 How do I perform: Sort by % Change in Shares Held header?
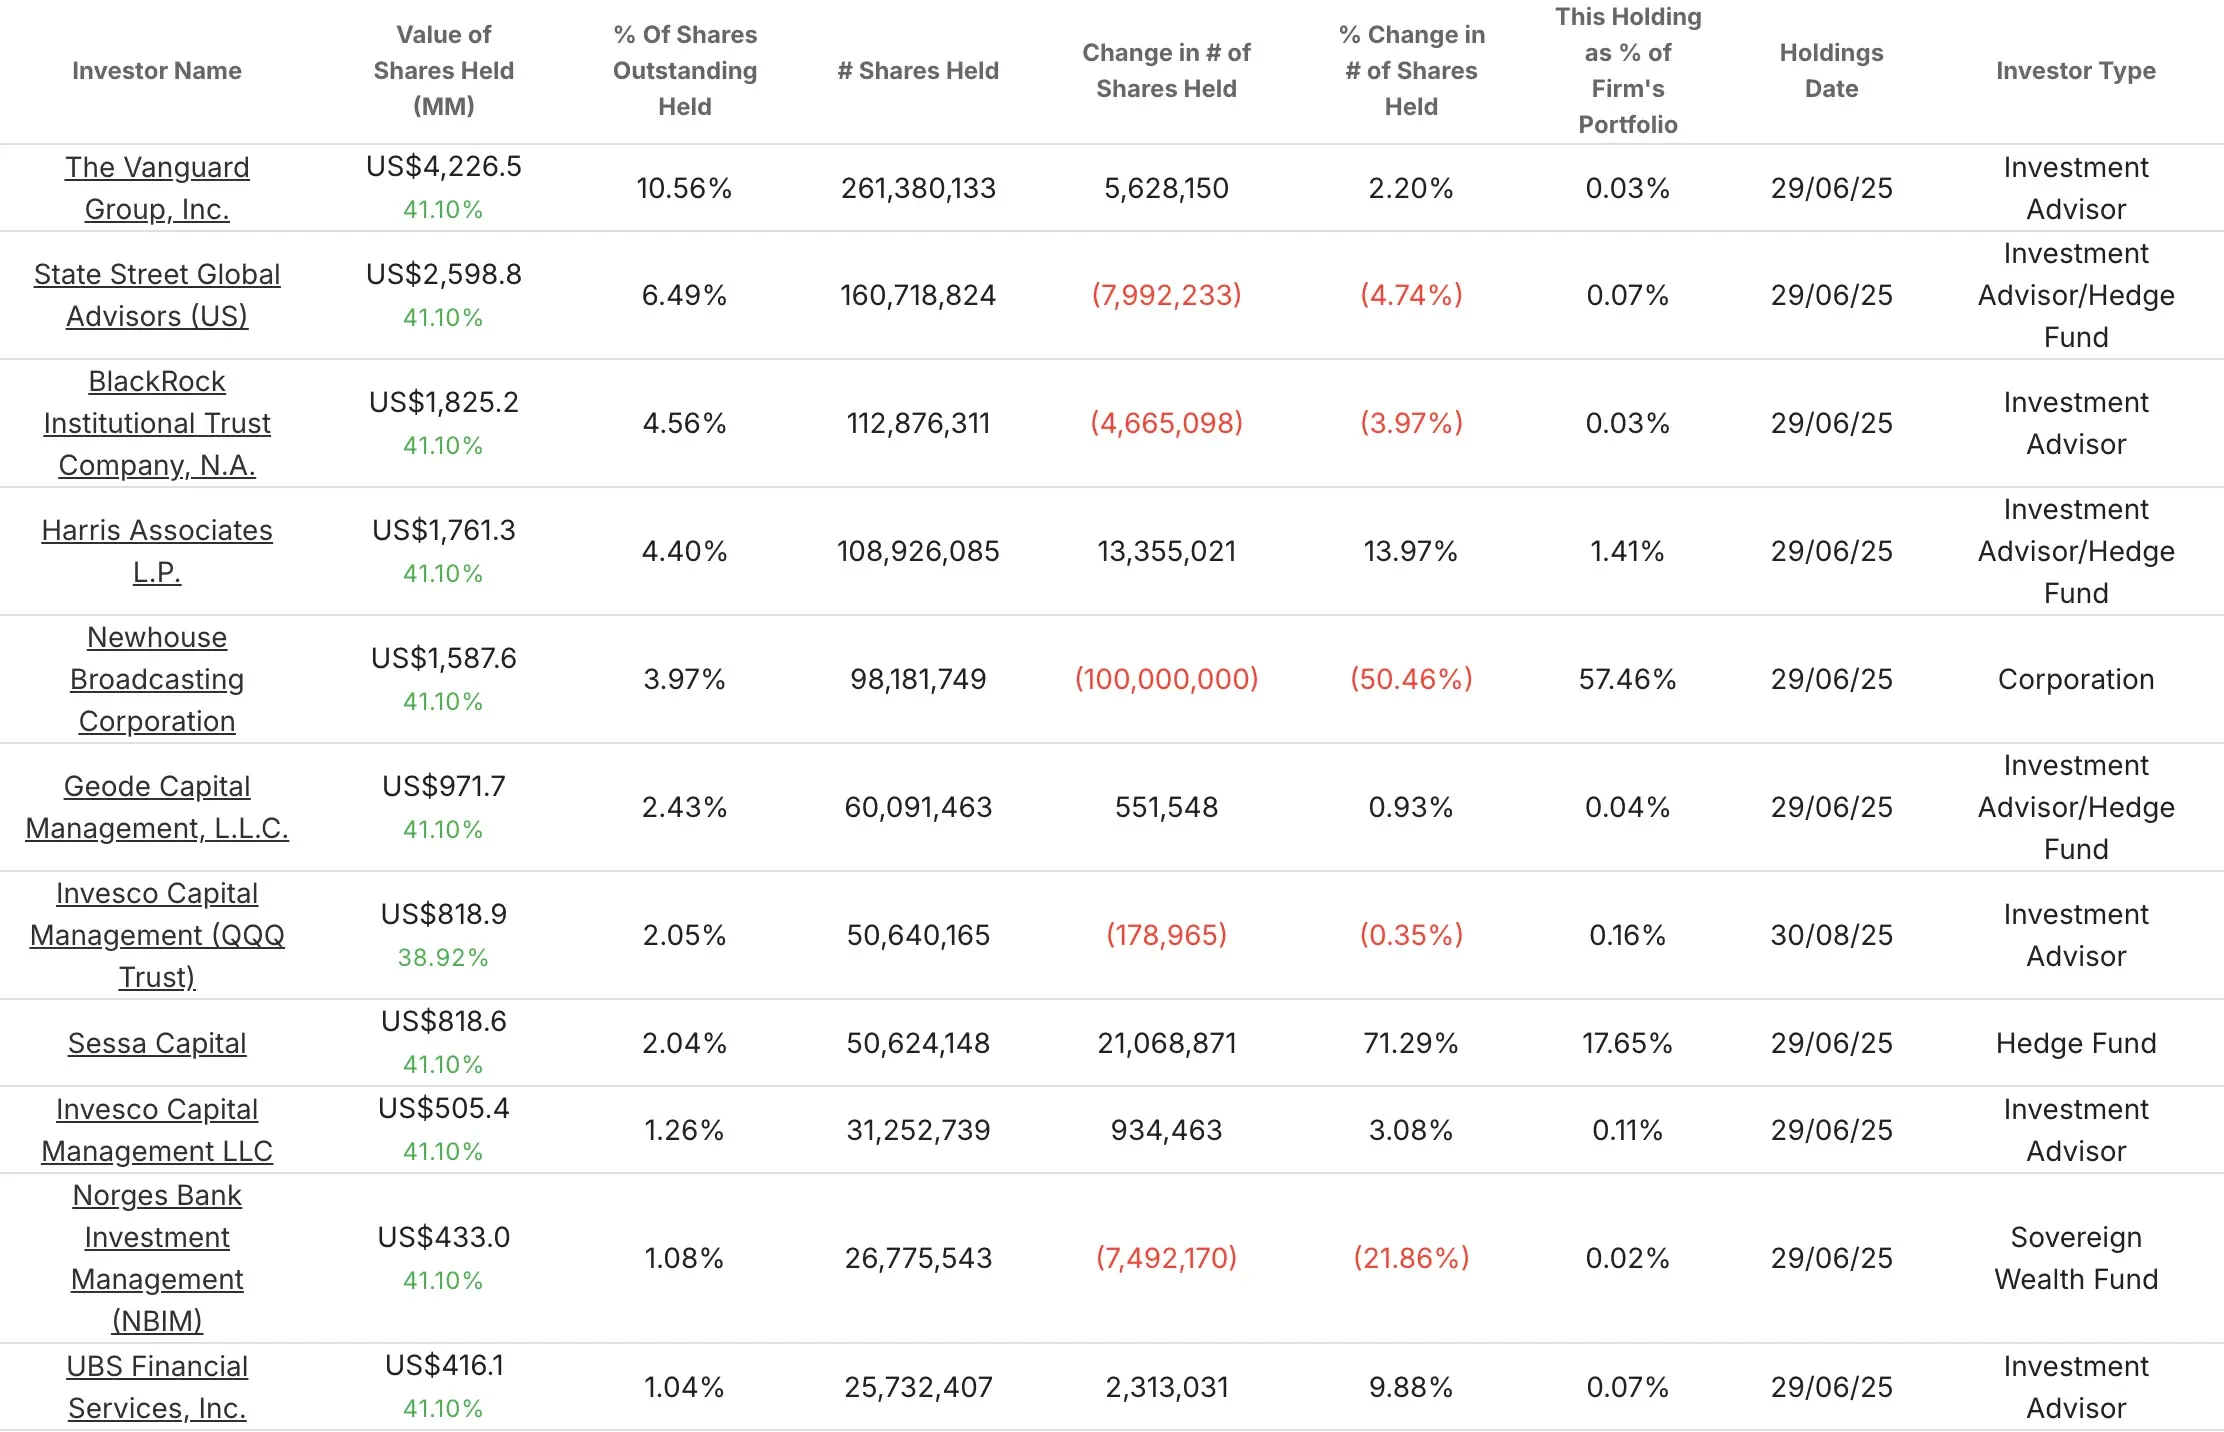tap(1411, 71)
